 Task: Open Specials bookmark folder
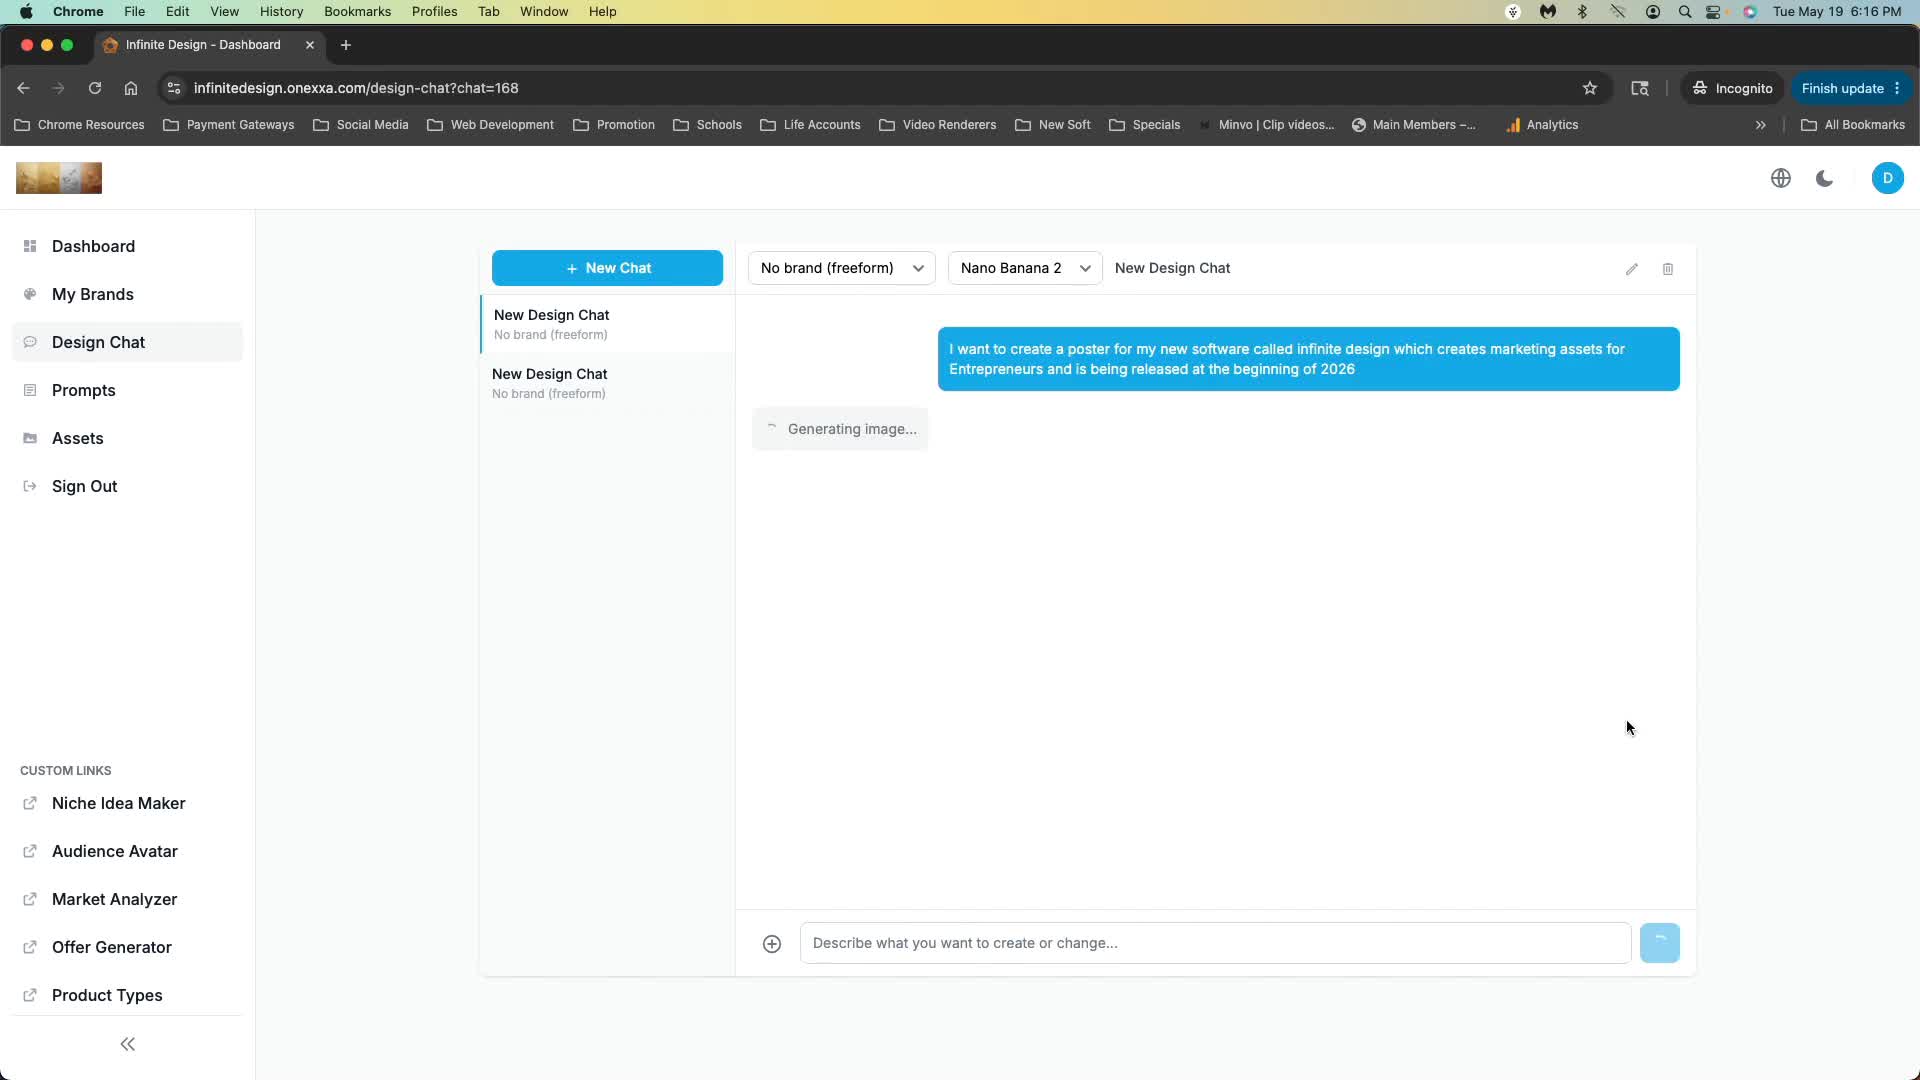coord(1145,125)
